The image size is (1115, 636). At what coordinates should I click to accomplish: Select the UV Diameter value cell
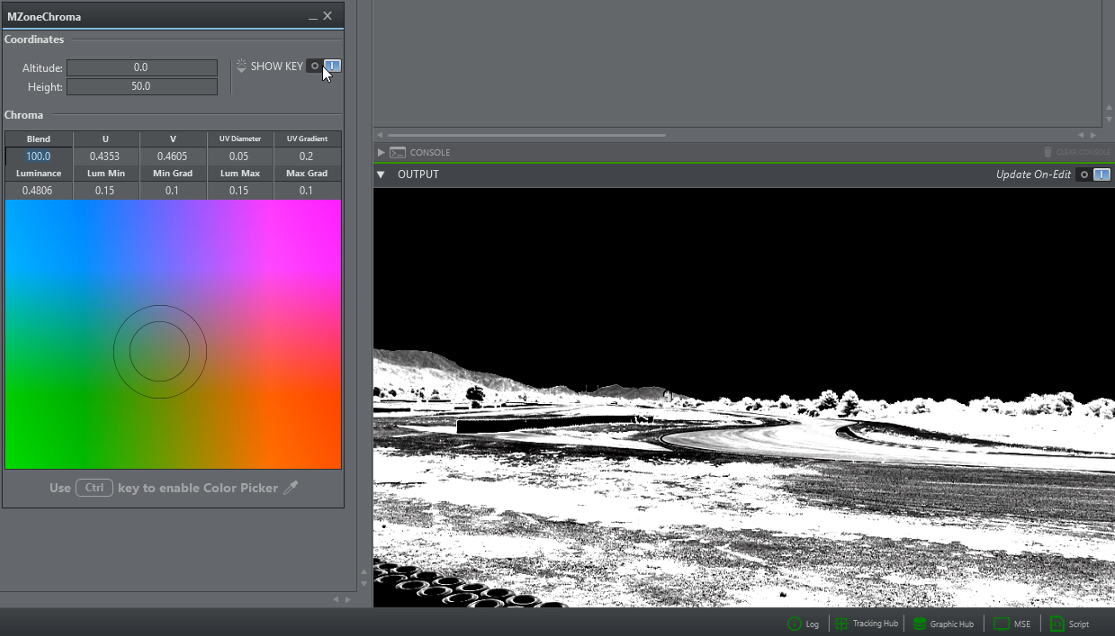click(x=240, y=156)
